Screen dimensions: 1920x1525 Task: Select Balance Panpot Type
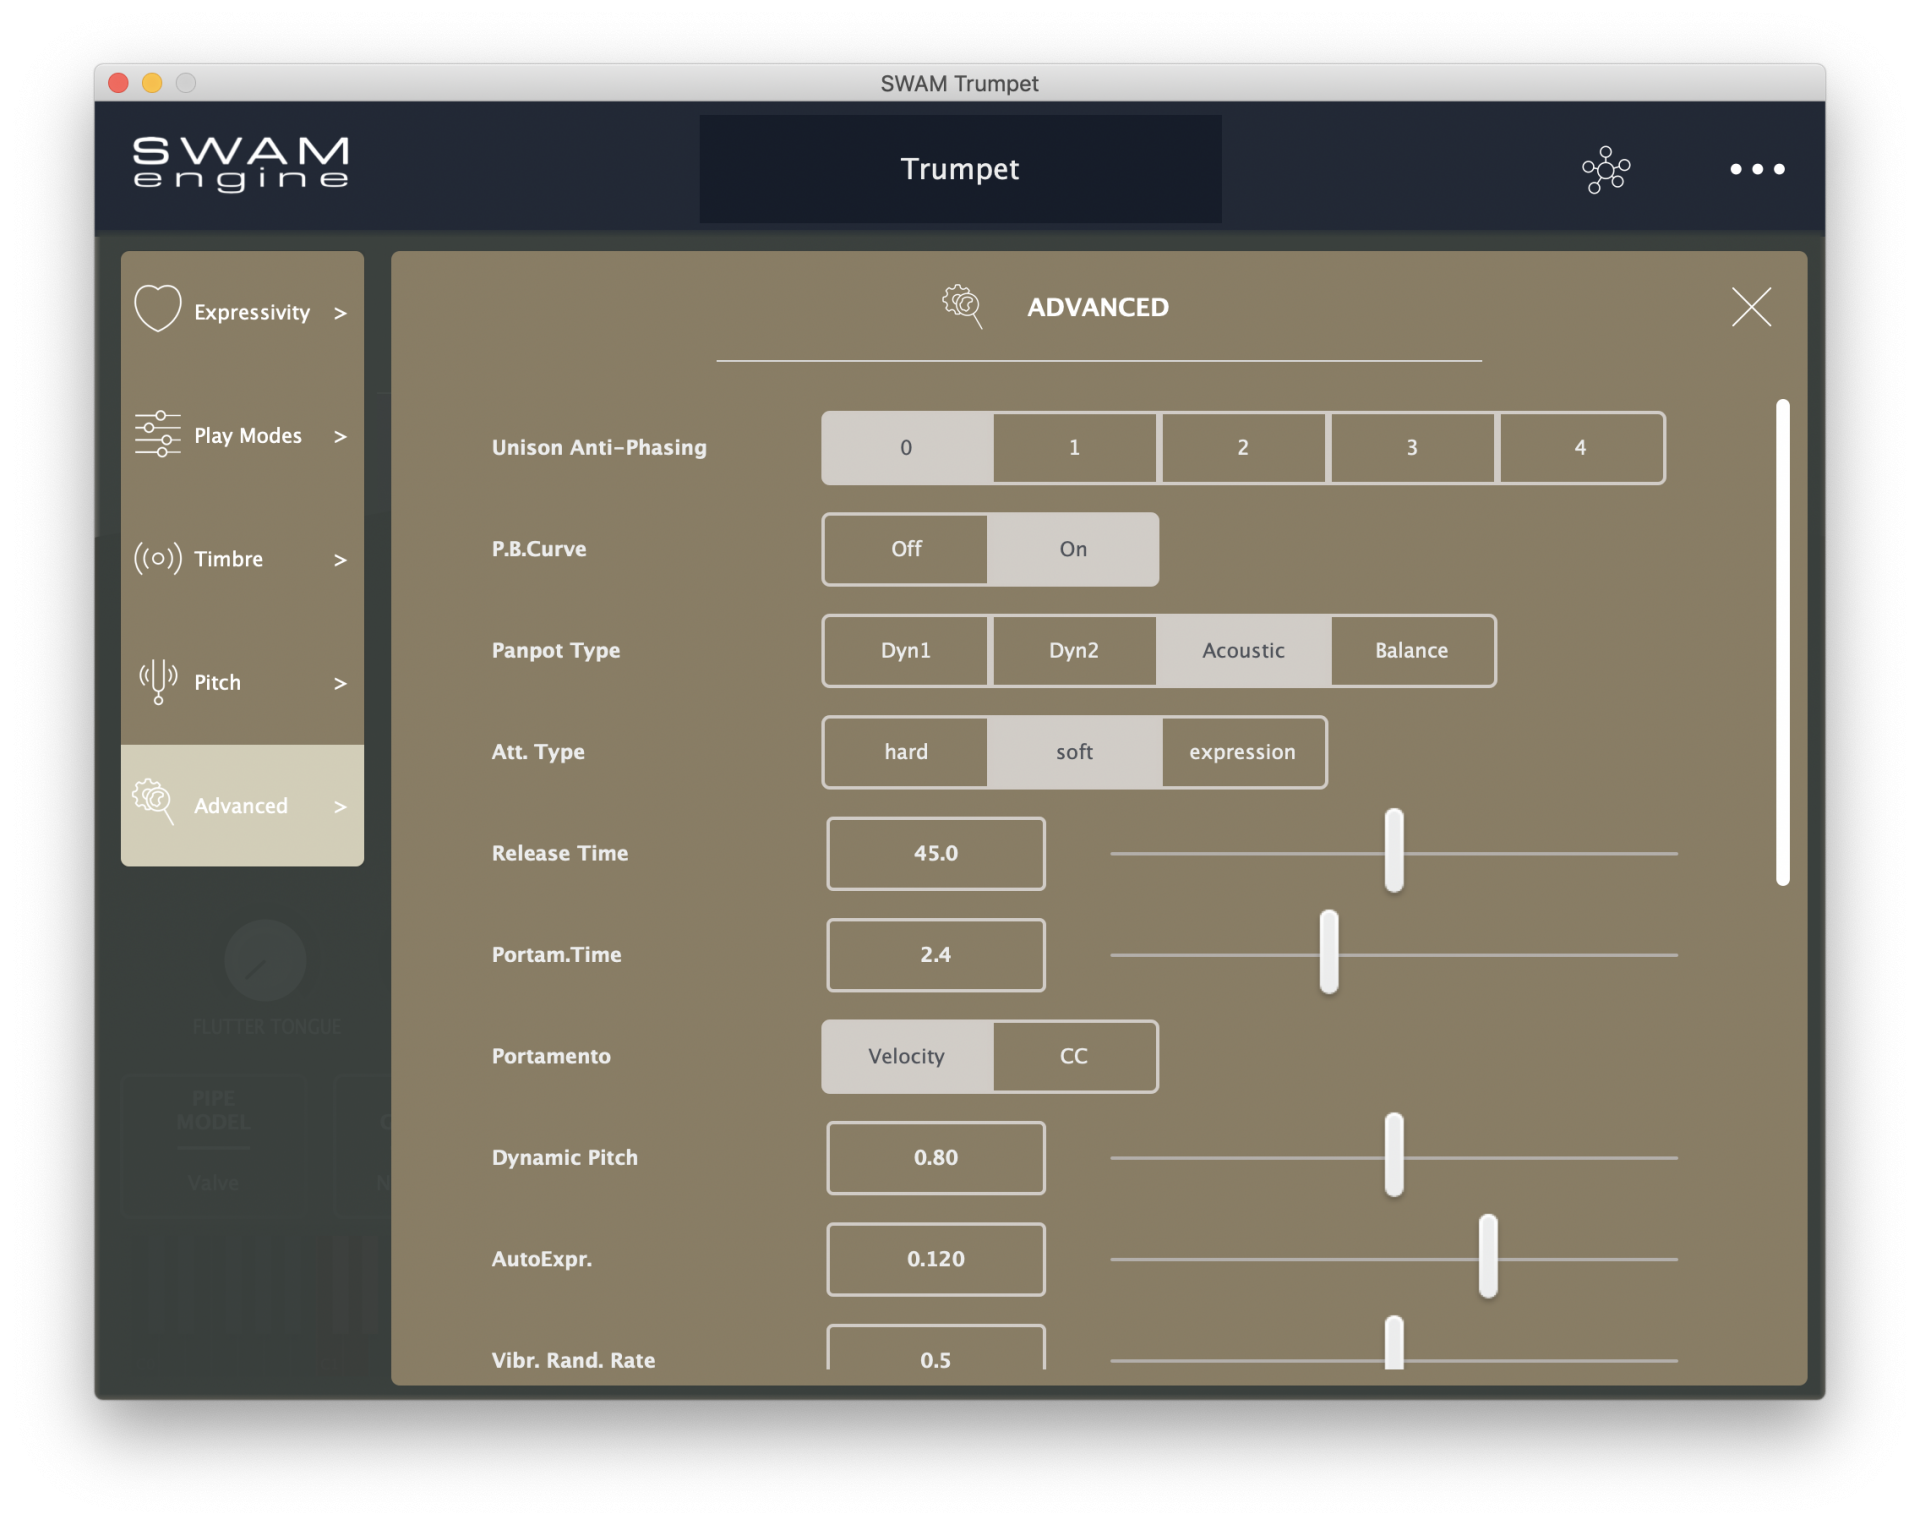coord(1412,650)
